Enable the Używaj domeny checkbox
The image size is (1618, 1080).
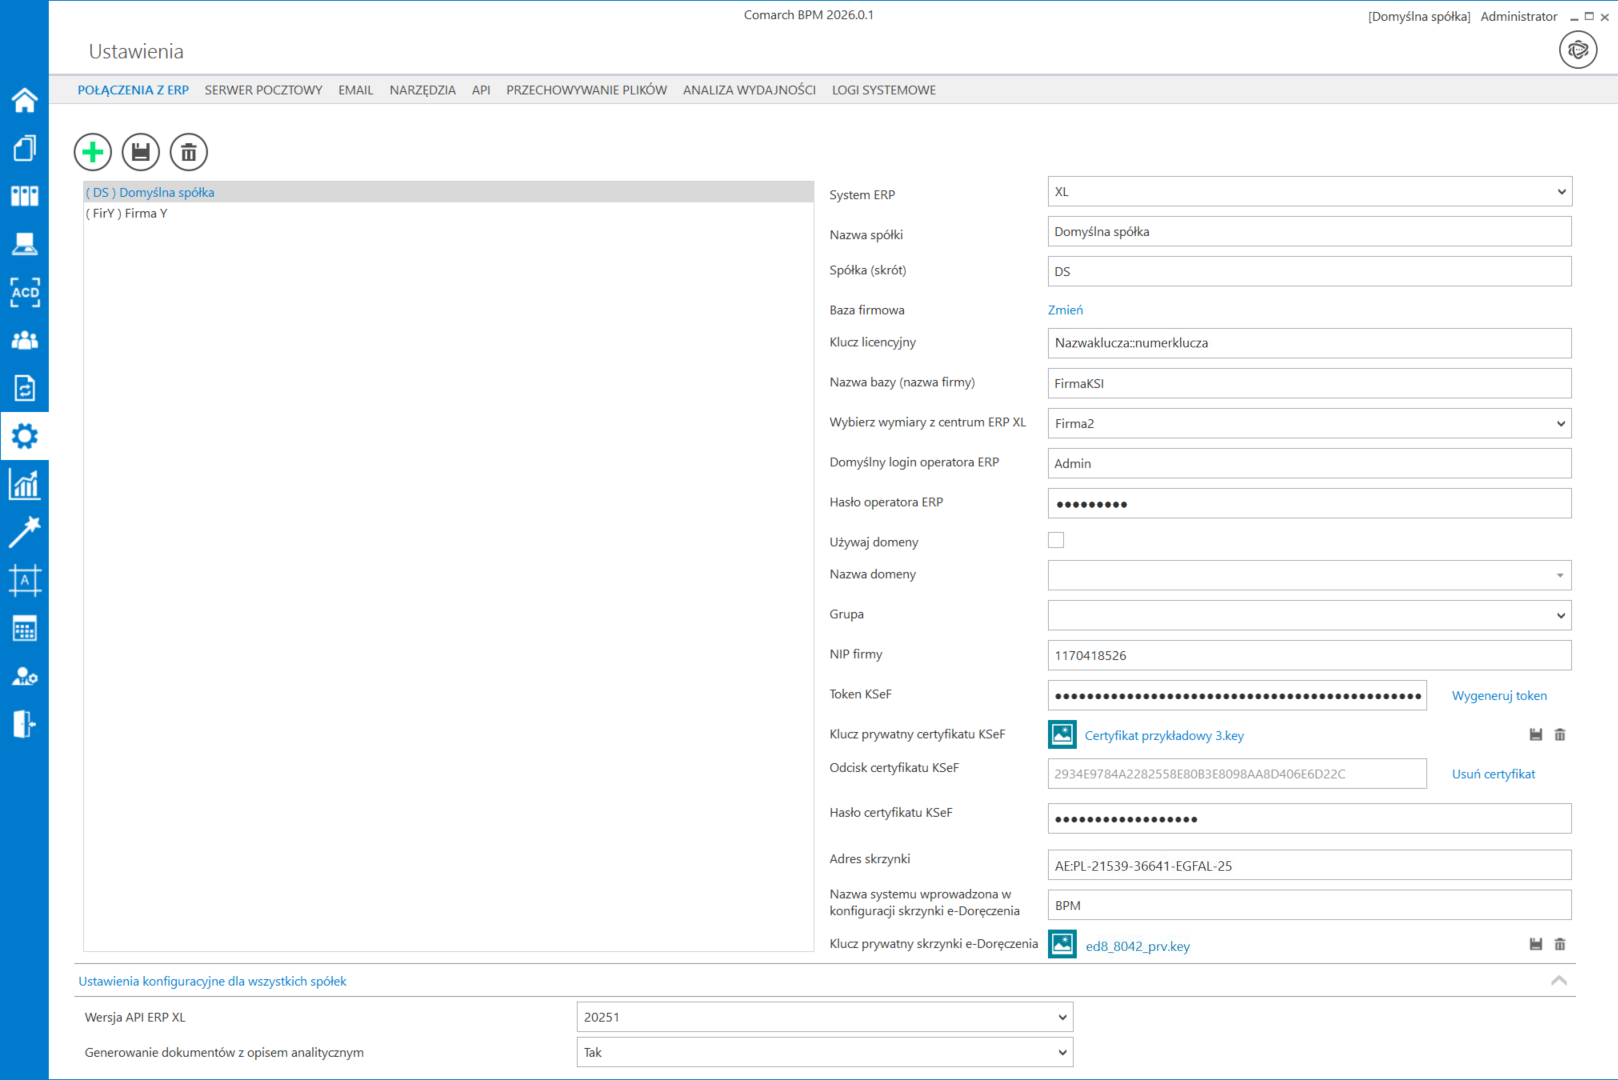coord(1056,541)
